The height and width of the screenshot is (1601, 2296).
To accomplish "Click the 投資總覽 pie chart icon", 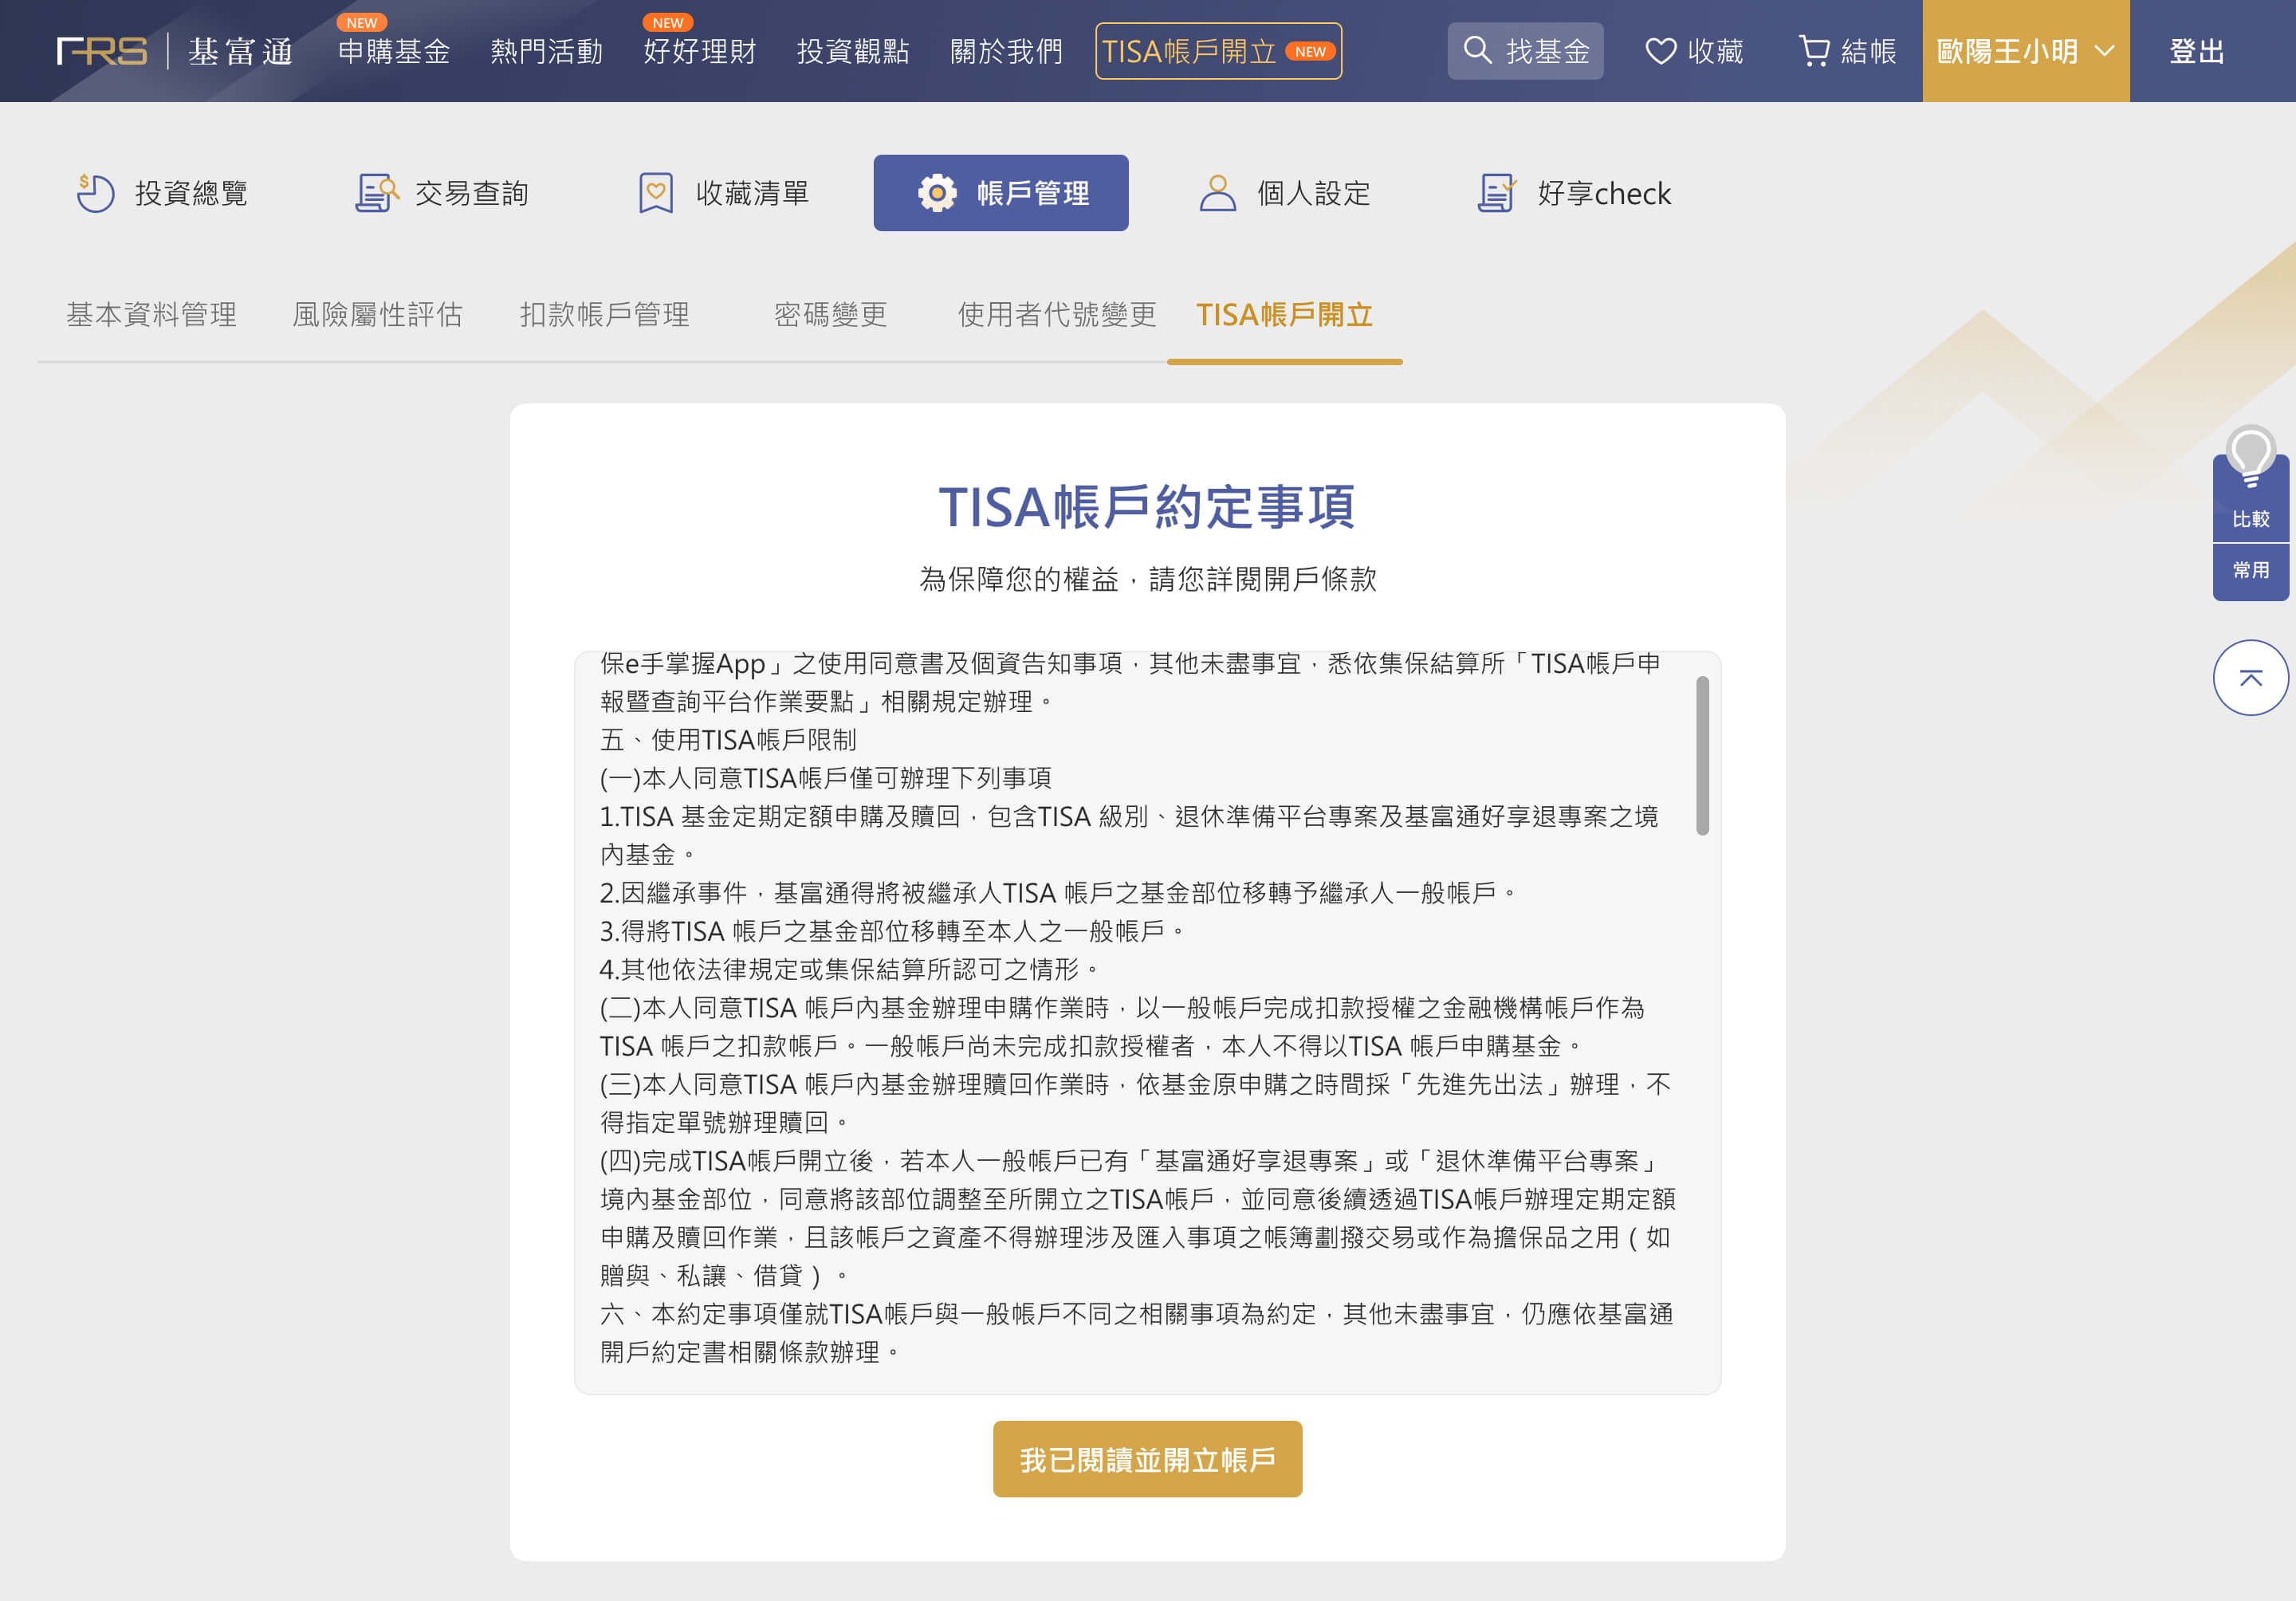I will coord(96,193).
